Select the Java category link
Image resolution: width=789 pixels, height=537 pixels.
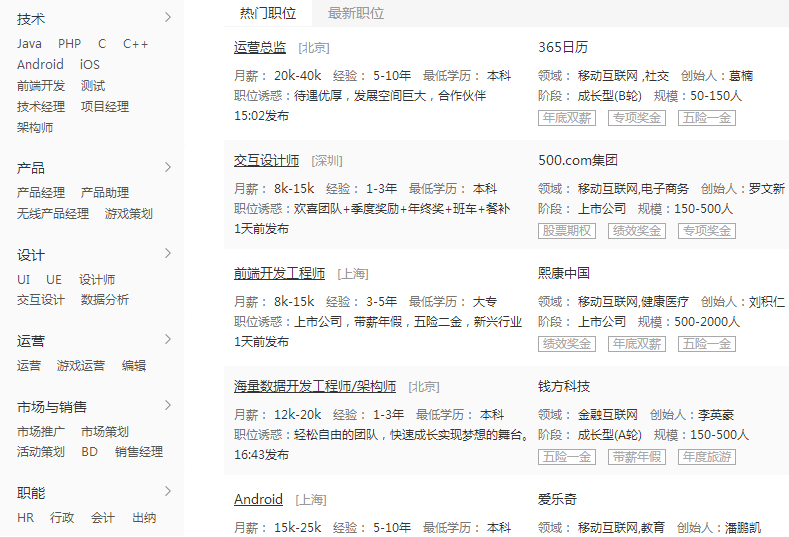click(x=29, y=44)
